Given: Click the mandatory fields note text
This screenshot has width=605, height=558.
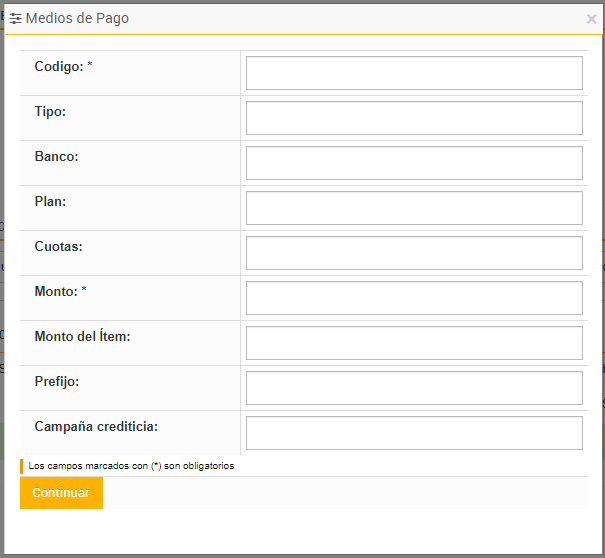Looking at the screenshot, I should tap(131, 466).
